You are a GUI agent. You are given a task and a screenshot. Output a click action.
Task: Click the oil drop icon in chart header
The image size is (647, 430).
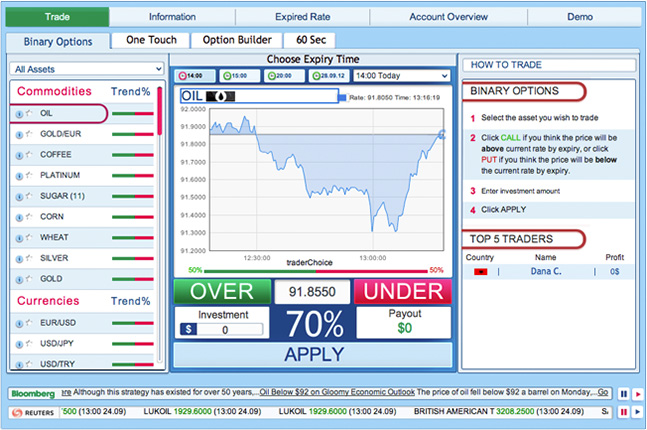(221, 97)
